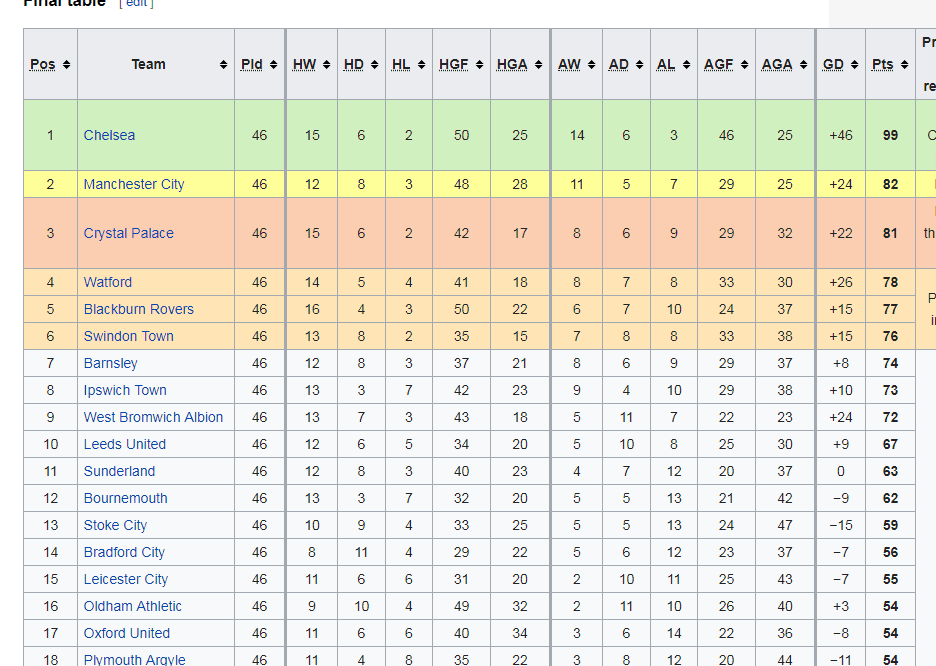The height and width of the screenshot is (666, 936).
Task: Select Manchester City's 82 points cell
Action: pyautogui.click(x=890, y=184)
